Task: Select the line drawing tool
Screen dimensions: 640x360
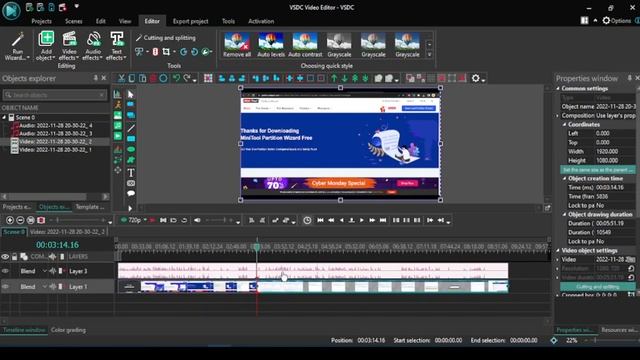Action: [x=131, y=128]
